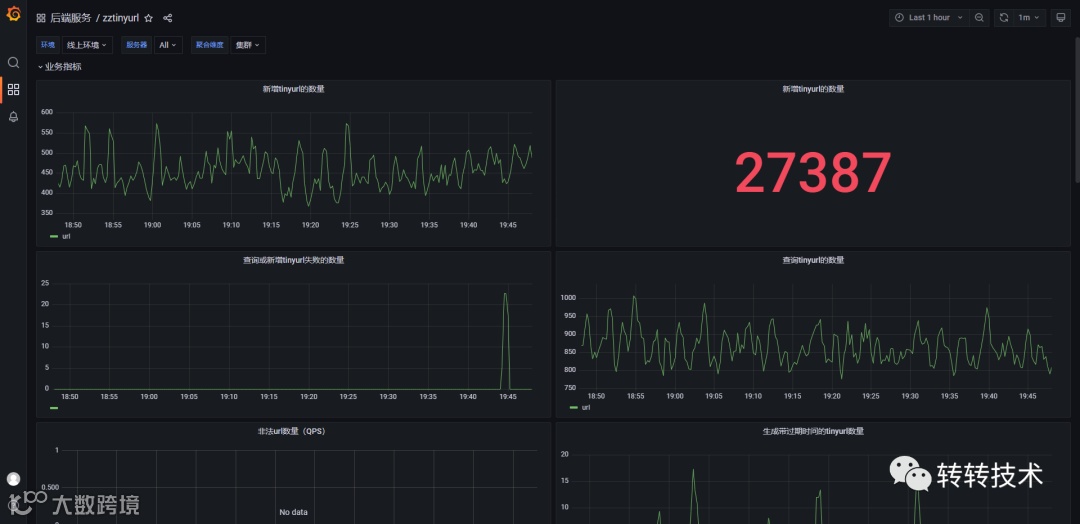
Task: Switch to TV kiosk view mode
Action: coord(1061,18)
